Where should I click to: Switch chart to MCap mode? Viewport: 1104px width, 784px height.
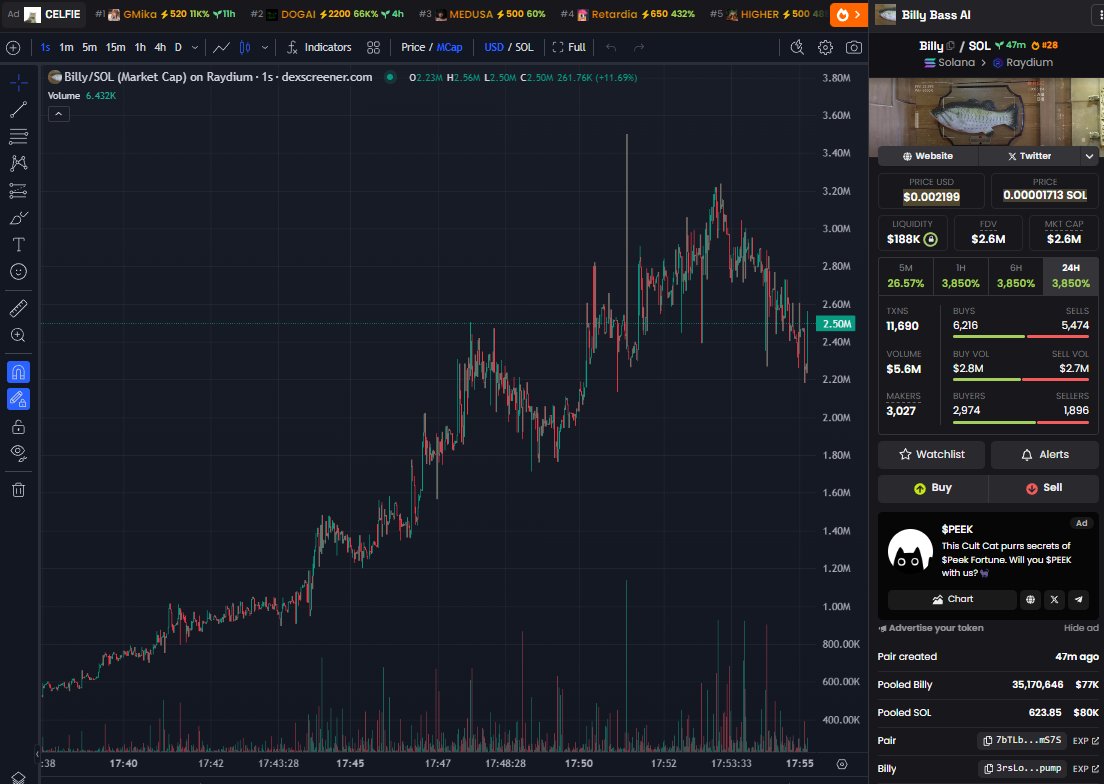(x=449, y=47)
